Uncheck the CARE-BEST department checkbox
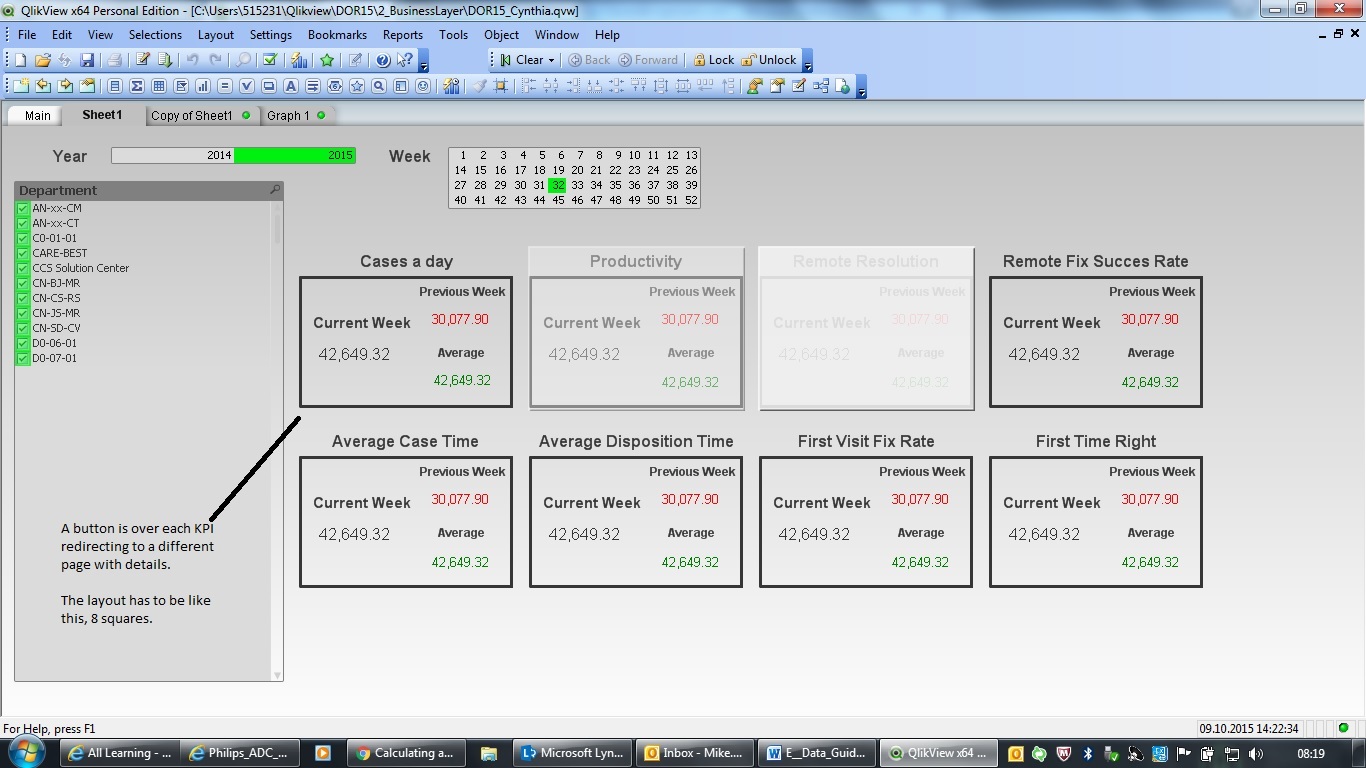 [x=23, y=253]
